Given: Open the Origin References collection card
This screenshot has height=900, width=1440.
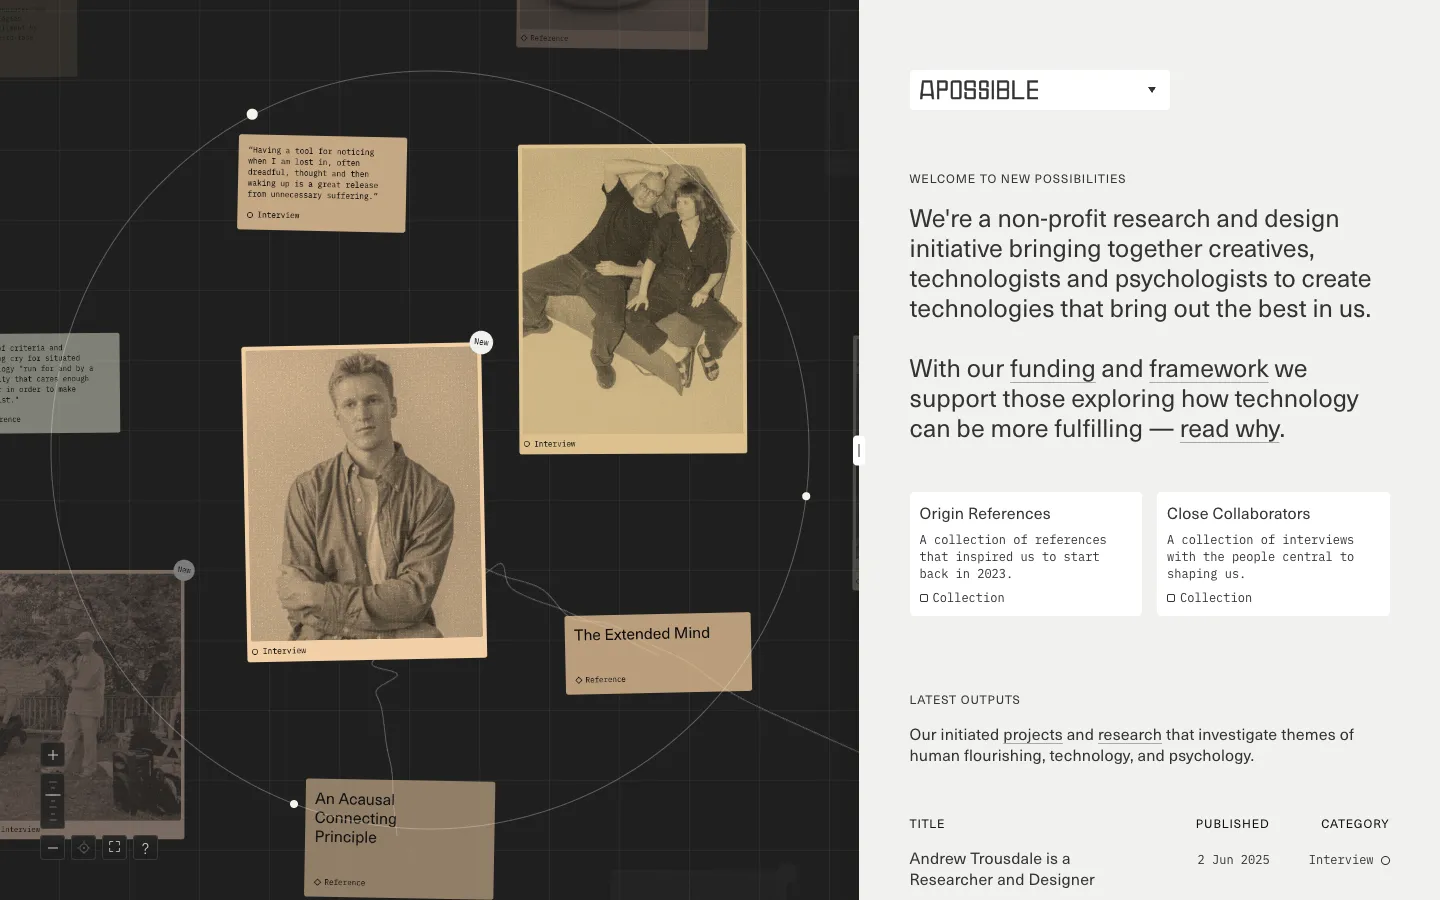Looking at the screenshot, I should click(x=1025, y=553).
